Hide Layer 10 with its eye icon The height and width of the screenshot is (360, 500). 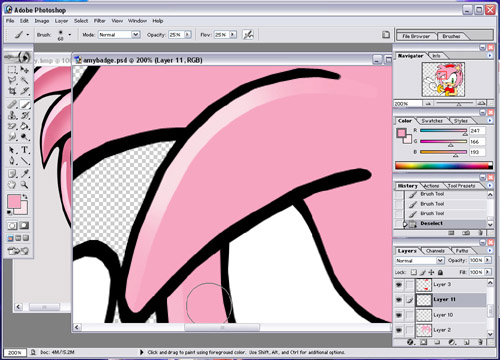tap(399, 315)
